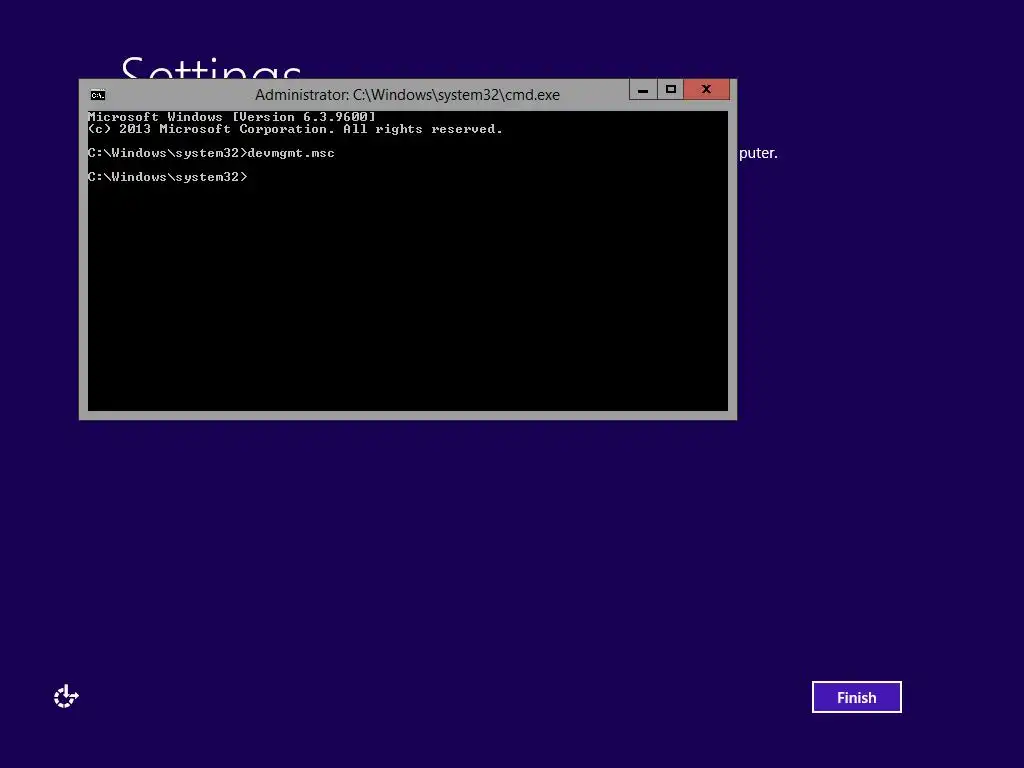Close the Administrator cmd.exe window
The height and width of the screenshot is (768, 1024).
coord(706,90)
